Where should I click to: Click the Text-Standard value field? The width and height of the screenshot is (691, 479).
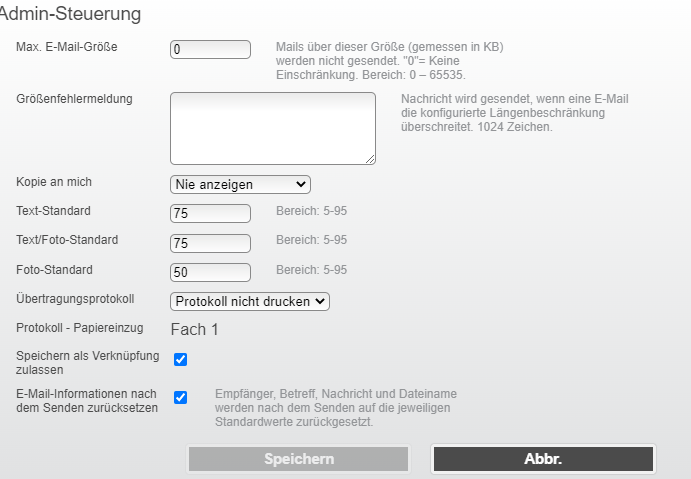210,213
